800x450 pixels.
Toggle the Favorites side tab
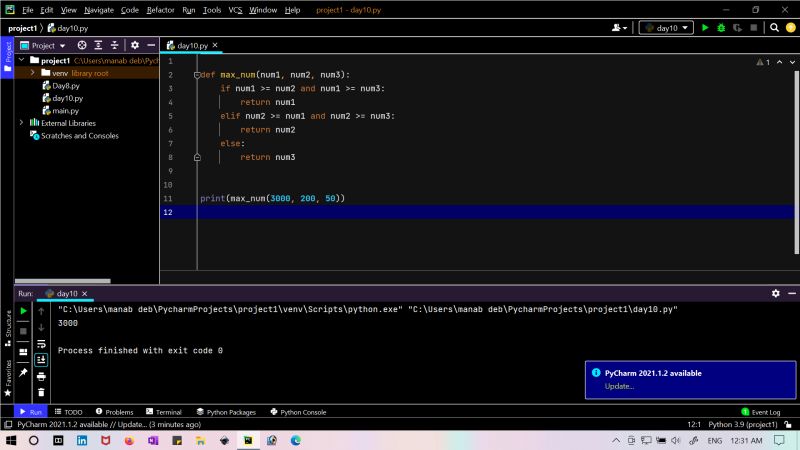[8, 378]
